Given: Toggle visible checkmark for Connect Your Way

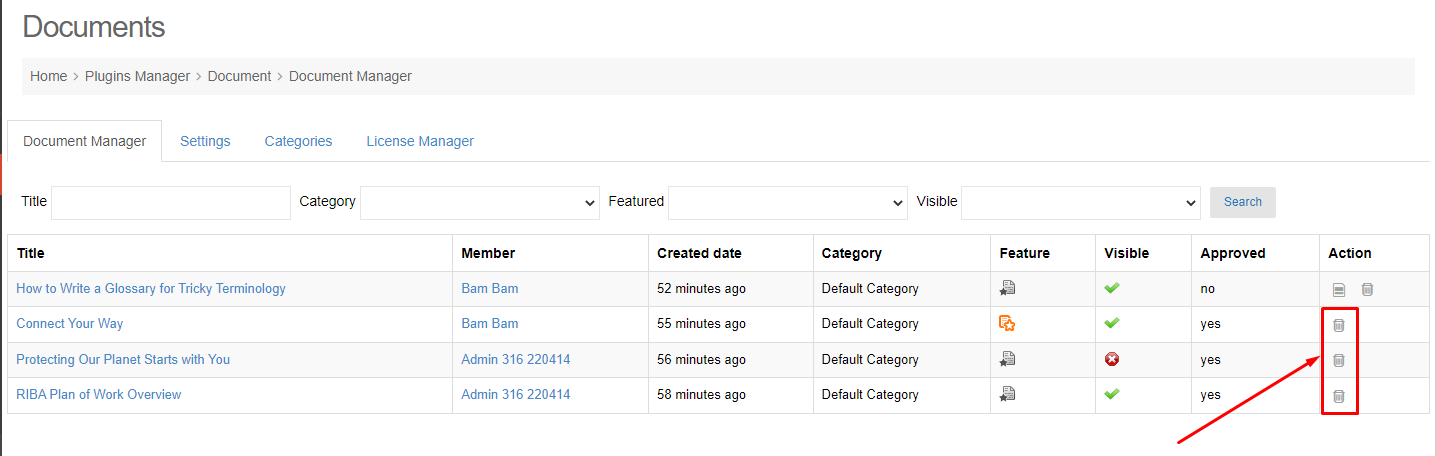Looking at the screenshot, I should click(x=1111, y=323).
